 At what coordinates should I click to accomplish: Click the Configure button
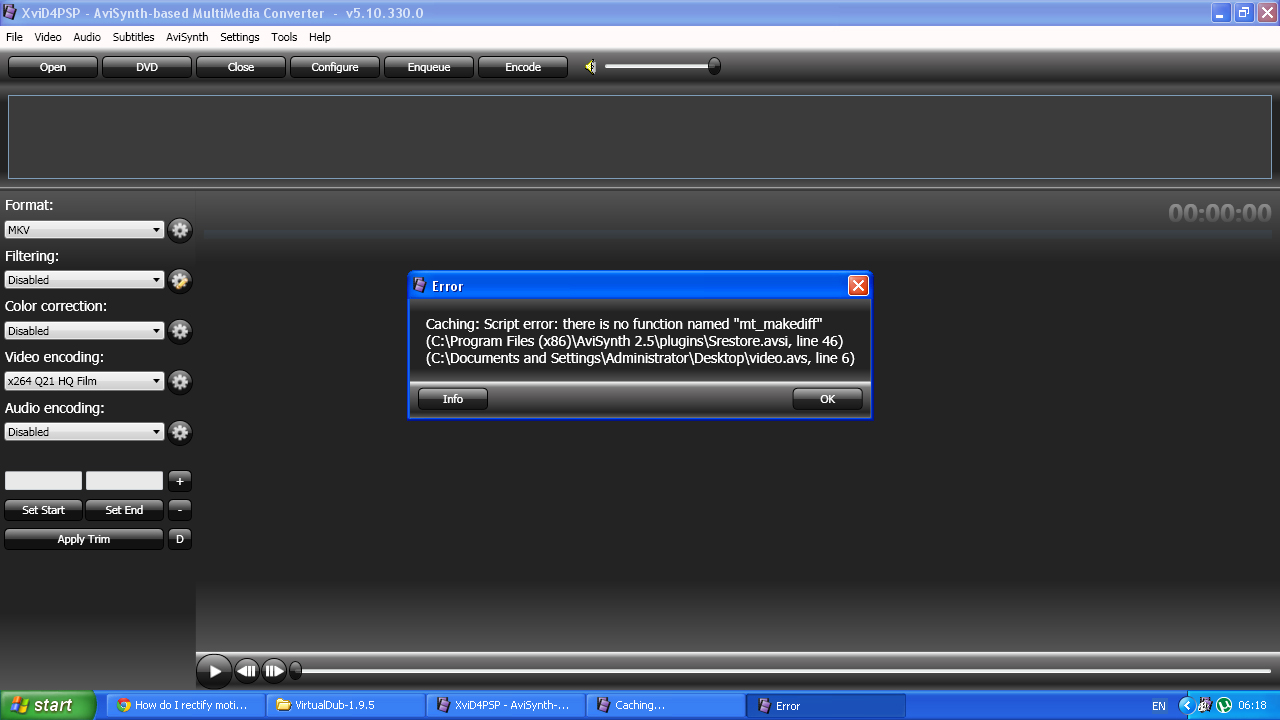335,67
